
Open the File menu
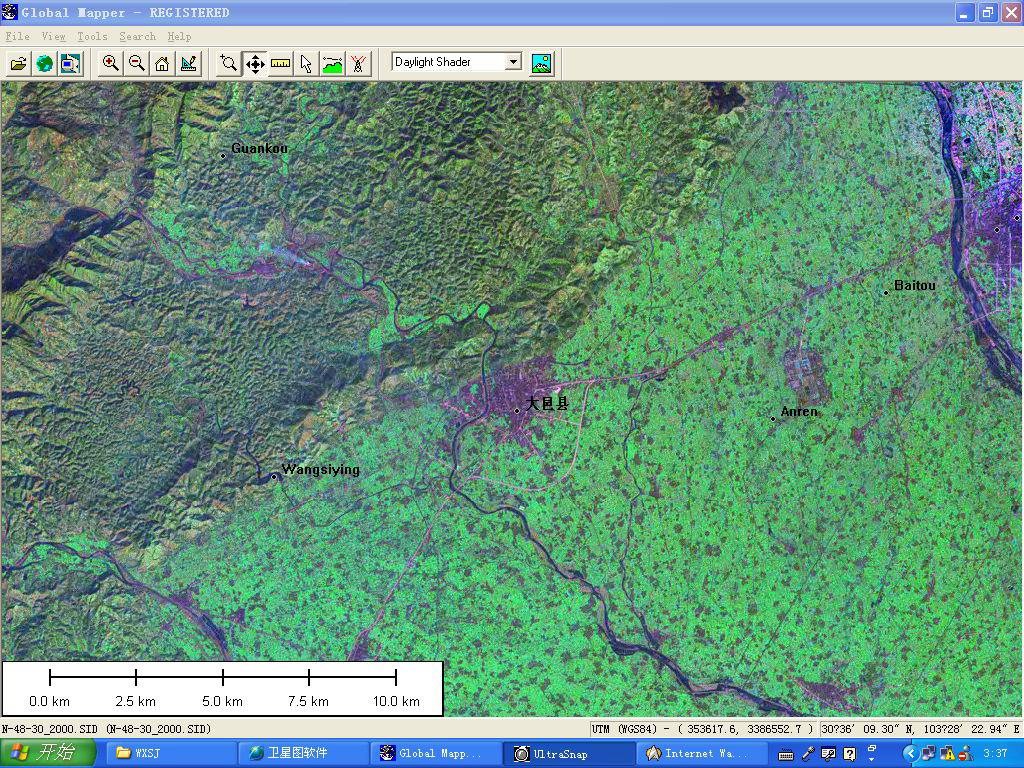pos(17,36)
